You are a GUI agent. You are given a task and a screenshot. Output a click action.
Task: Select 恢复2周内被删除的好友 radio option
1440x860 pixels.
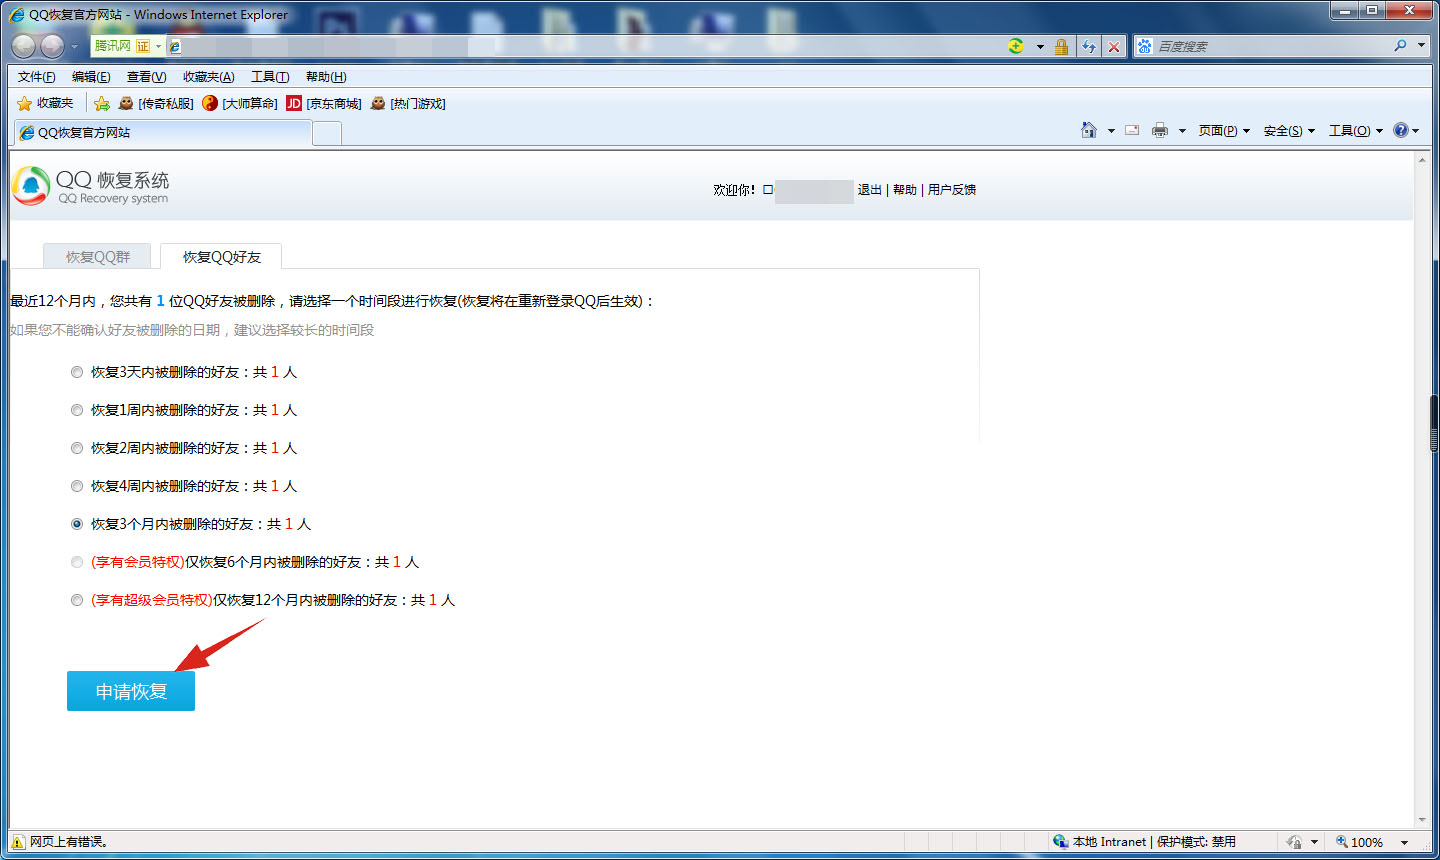click(77, 448)
